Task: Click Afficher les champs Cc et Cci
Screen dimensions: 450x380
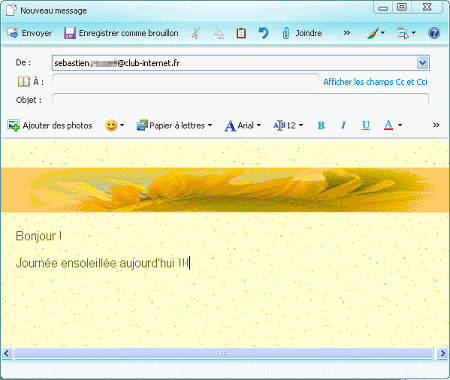Action: tap(375, 82)
